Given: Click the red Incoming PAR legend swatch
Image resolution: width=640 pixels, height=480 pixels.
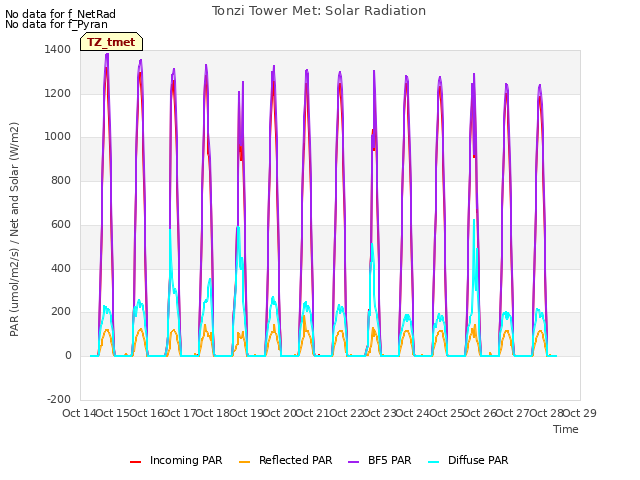Looking at the screenshot, I should [x=135, y=461].
